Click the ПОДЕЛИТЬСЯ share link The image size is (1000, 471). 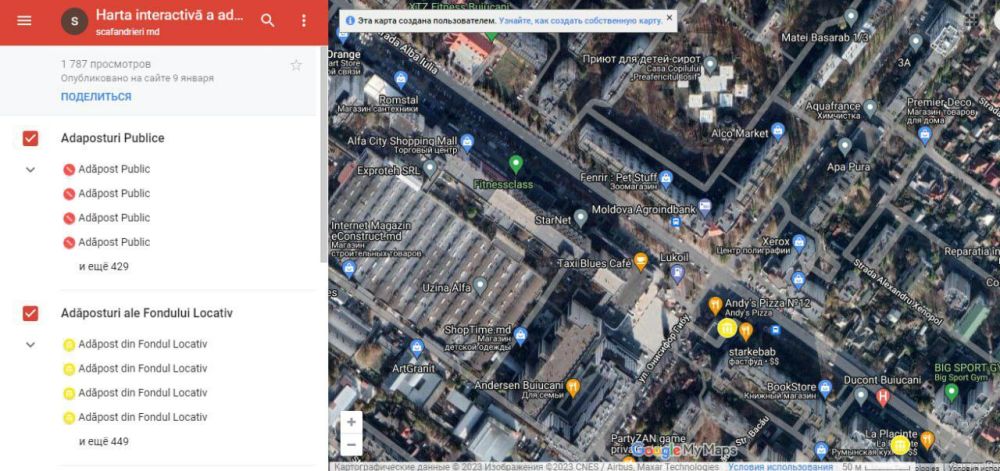pos(96,97)
